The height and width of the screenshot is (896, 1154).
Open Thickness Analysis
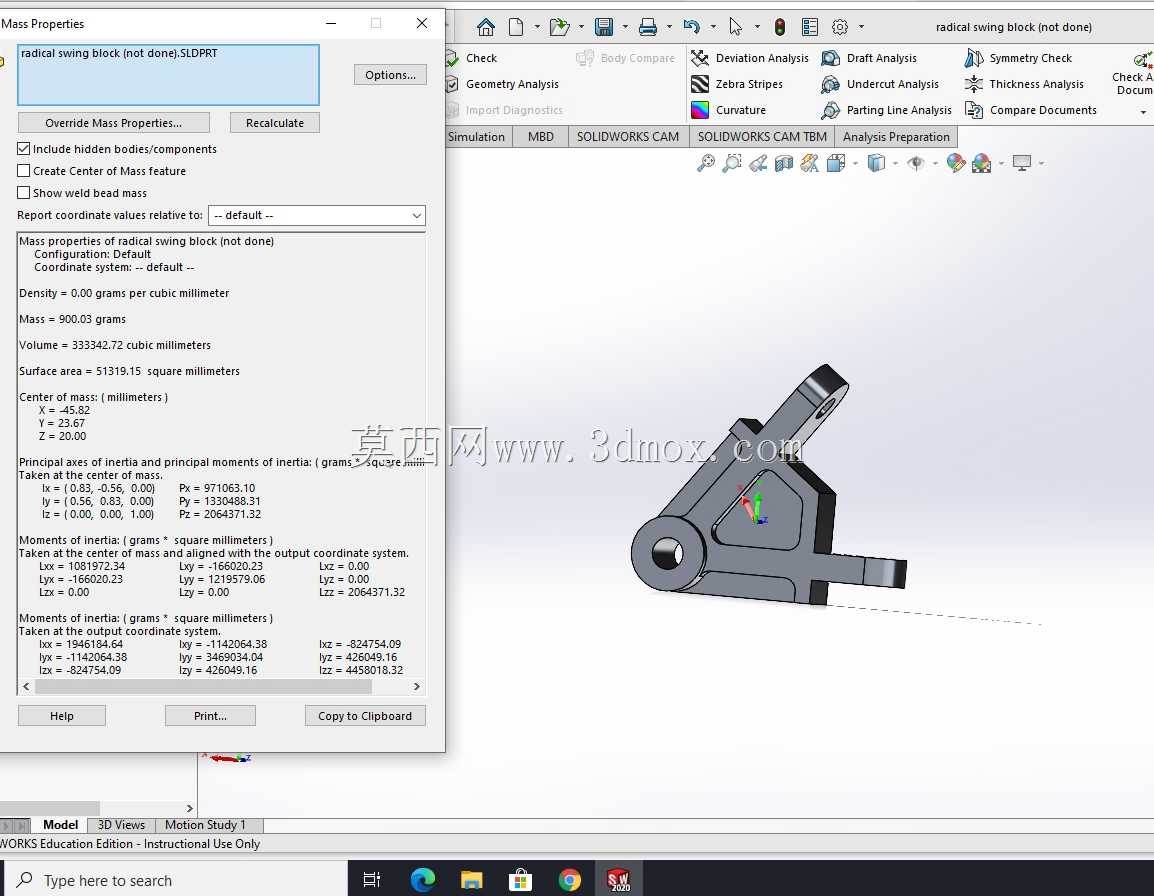coord(1024,84)
